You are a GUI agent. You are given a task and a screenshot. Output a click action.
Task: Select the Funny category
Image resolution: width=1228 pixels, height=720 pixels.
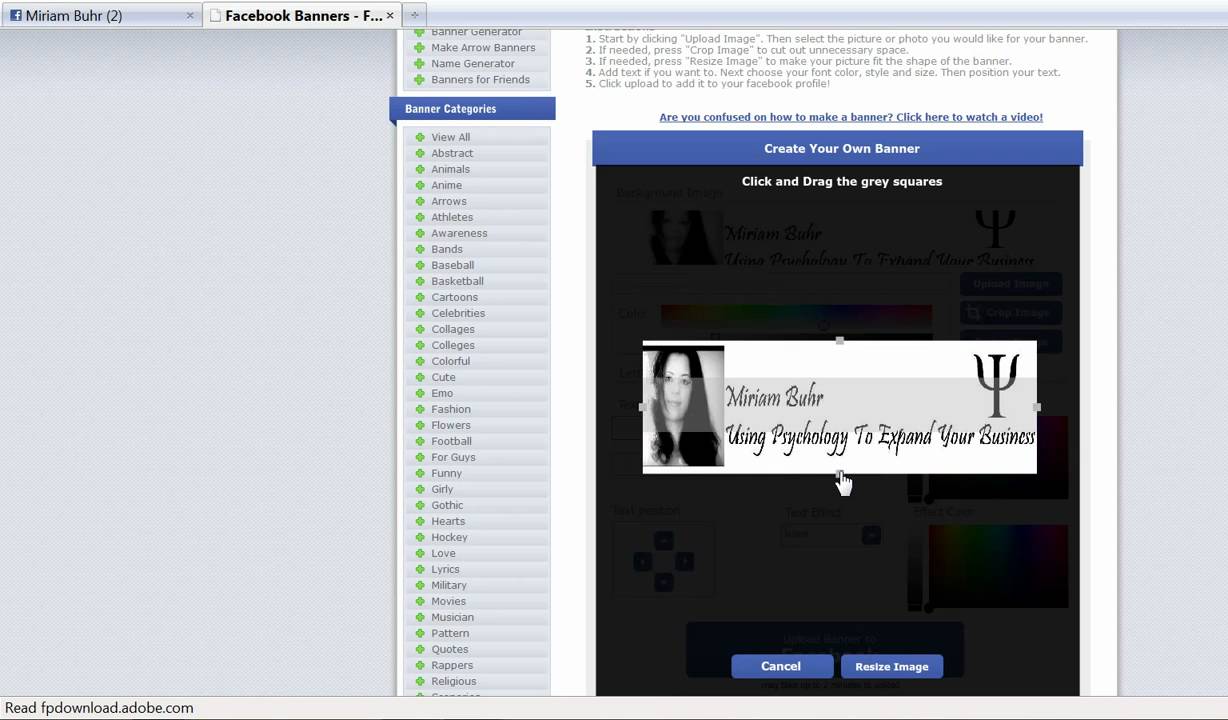click(x=447, y=473)
